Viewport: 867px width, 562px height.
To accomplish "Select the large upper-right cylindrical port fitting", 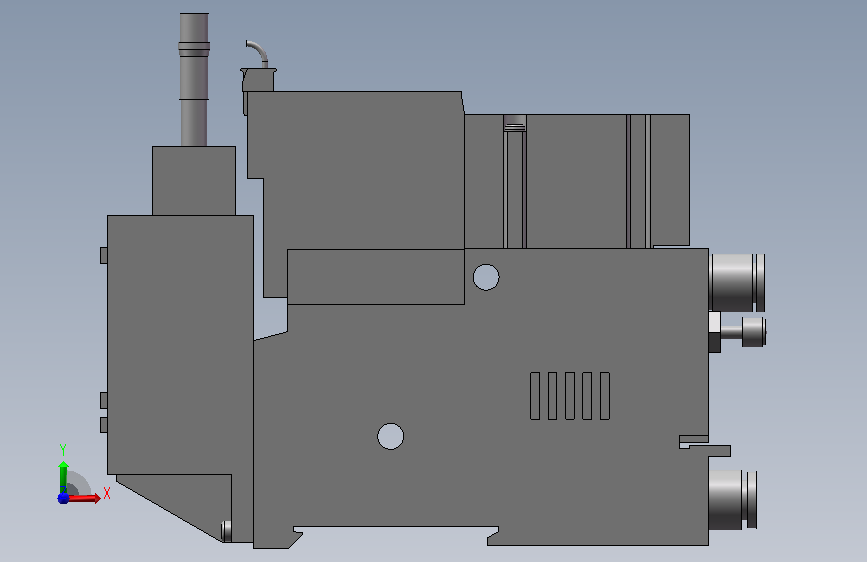I will [x=737, y=283].
